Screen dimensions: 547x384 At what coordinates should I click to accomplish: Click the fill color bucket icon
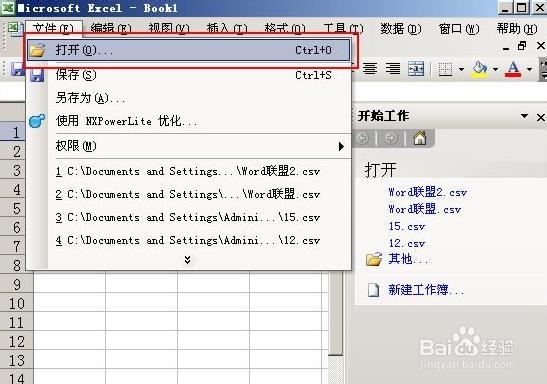coord(480,69)
